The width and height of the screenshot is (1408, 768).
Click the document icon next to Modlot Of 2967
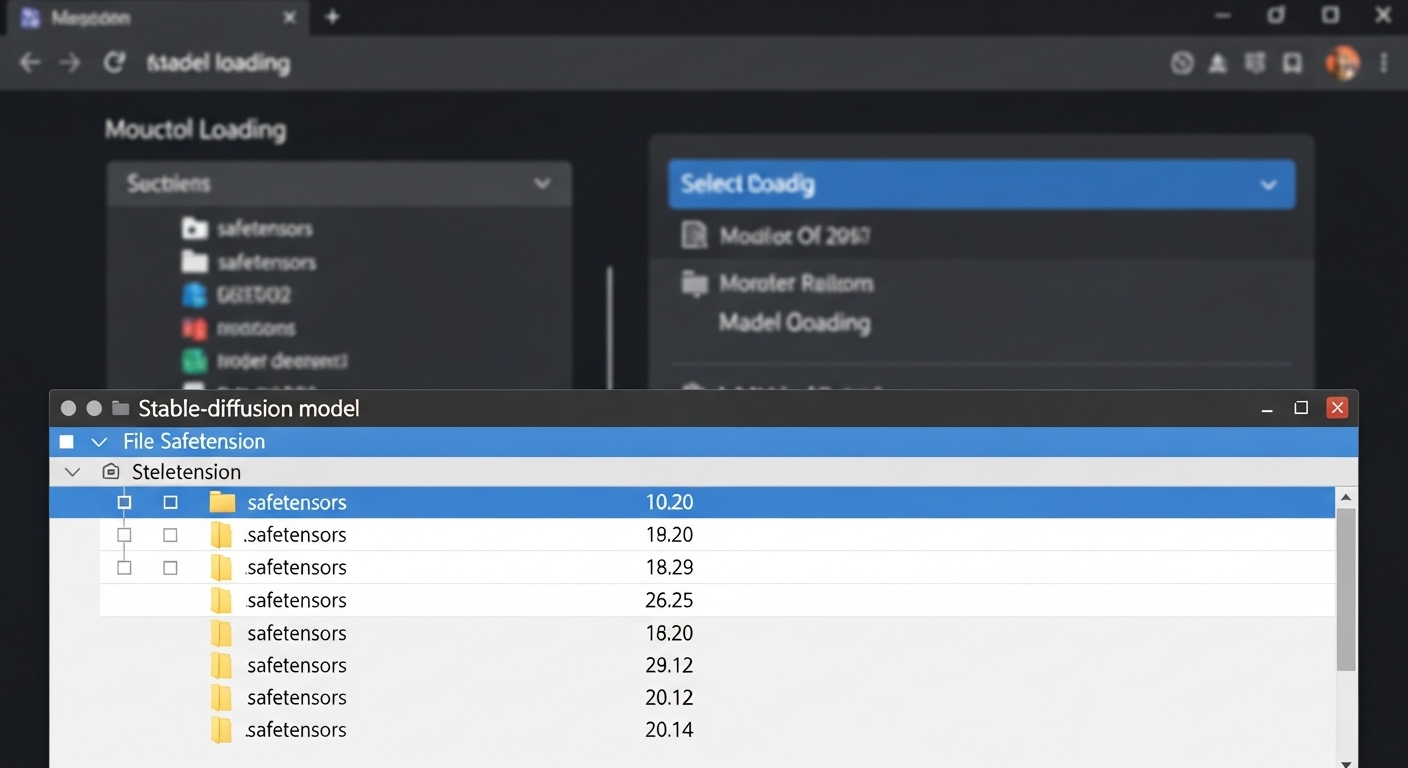point(693,236)
